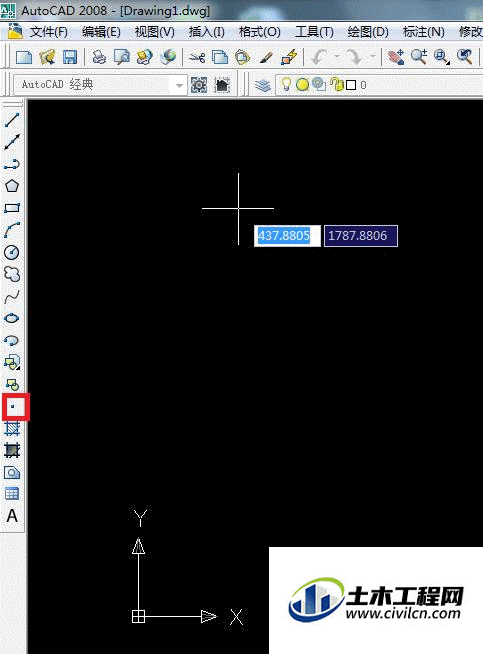
Task: Open the 插入(I) menu
Action: tap(206, 32)
